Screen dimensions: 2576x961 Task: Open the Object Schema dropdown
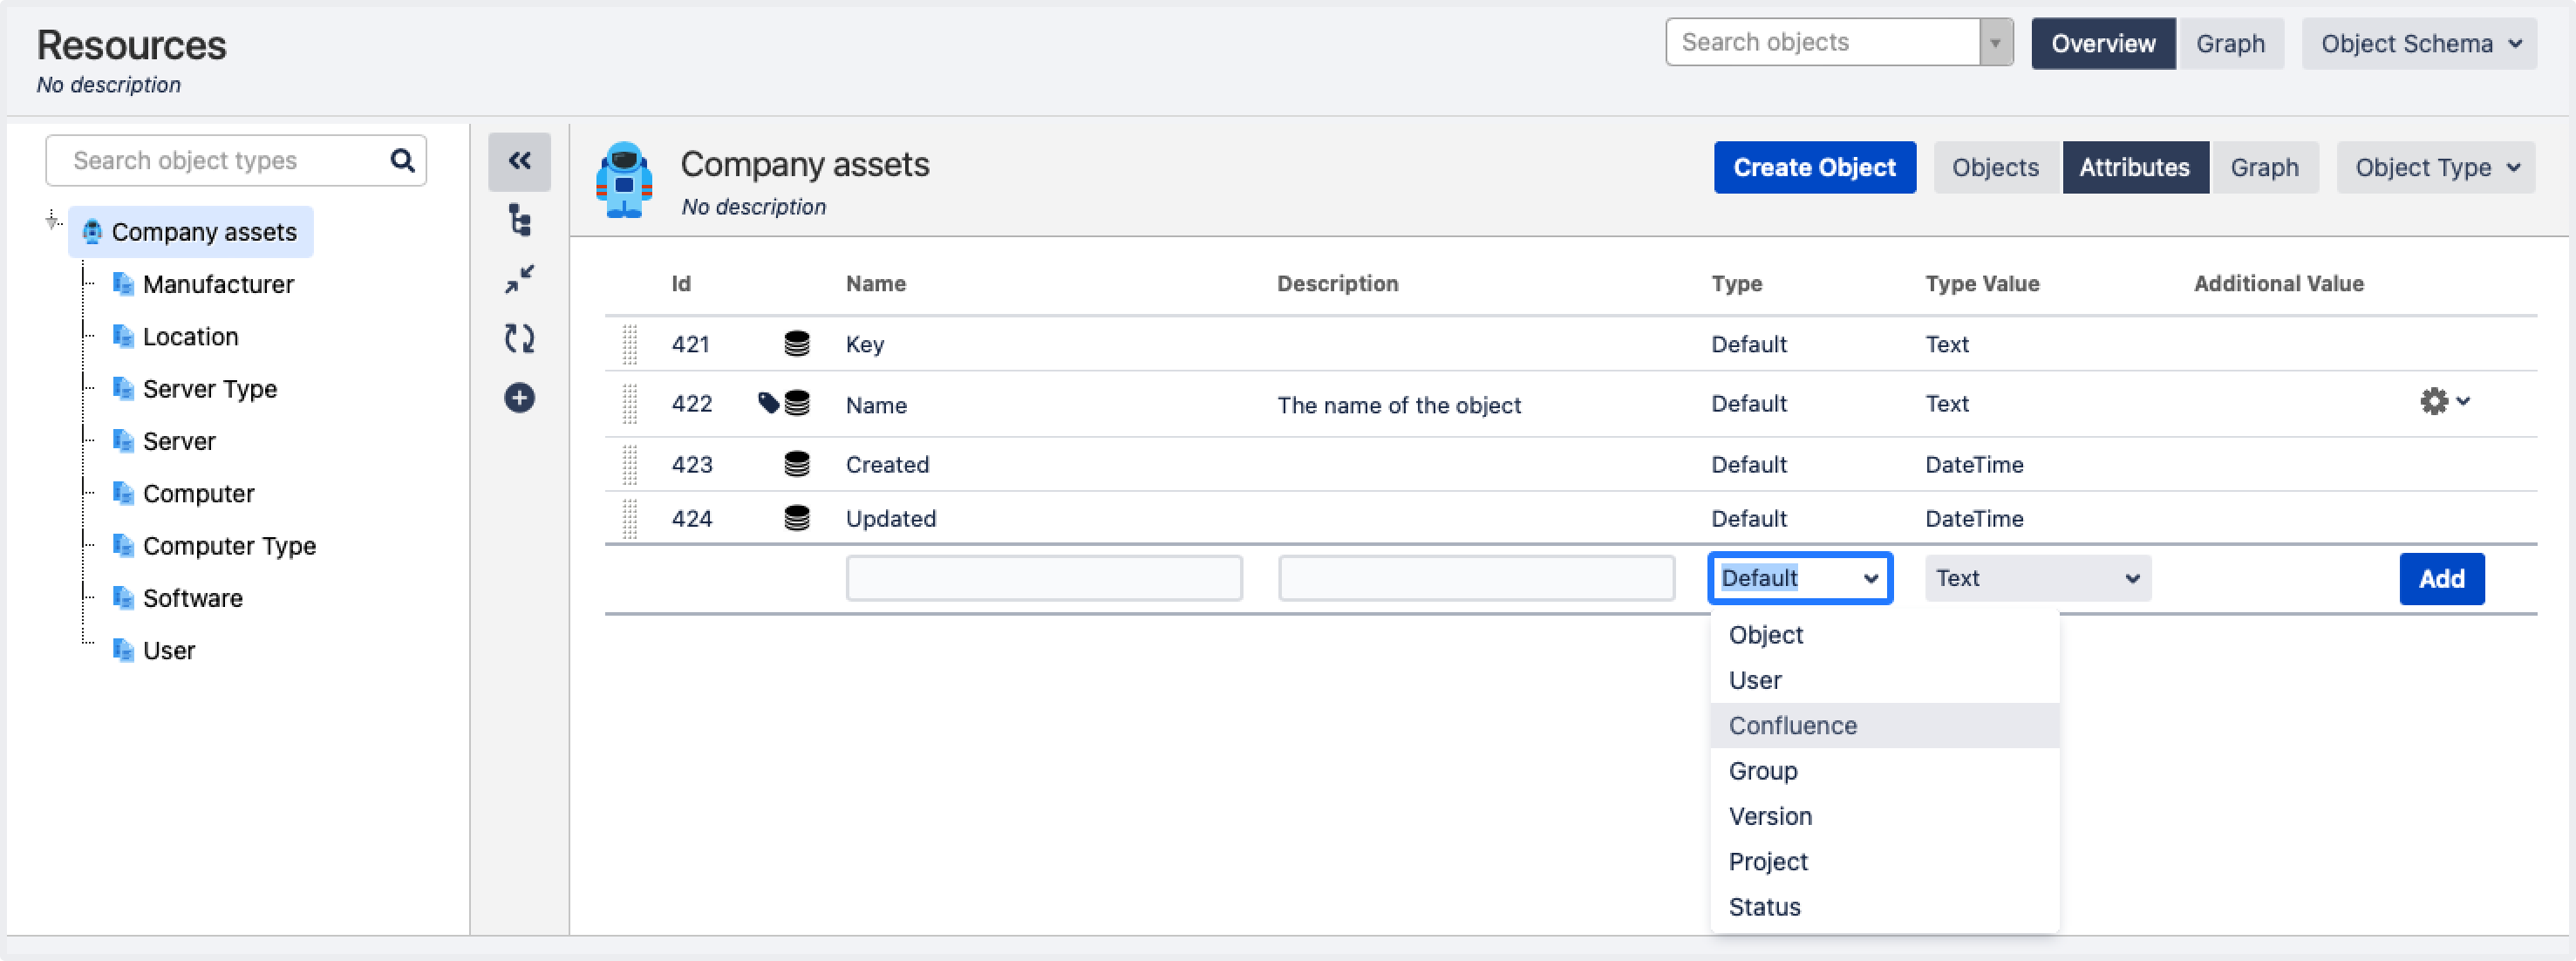[x=2418, y=44]
